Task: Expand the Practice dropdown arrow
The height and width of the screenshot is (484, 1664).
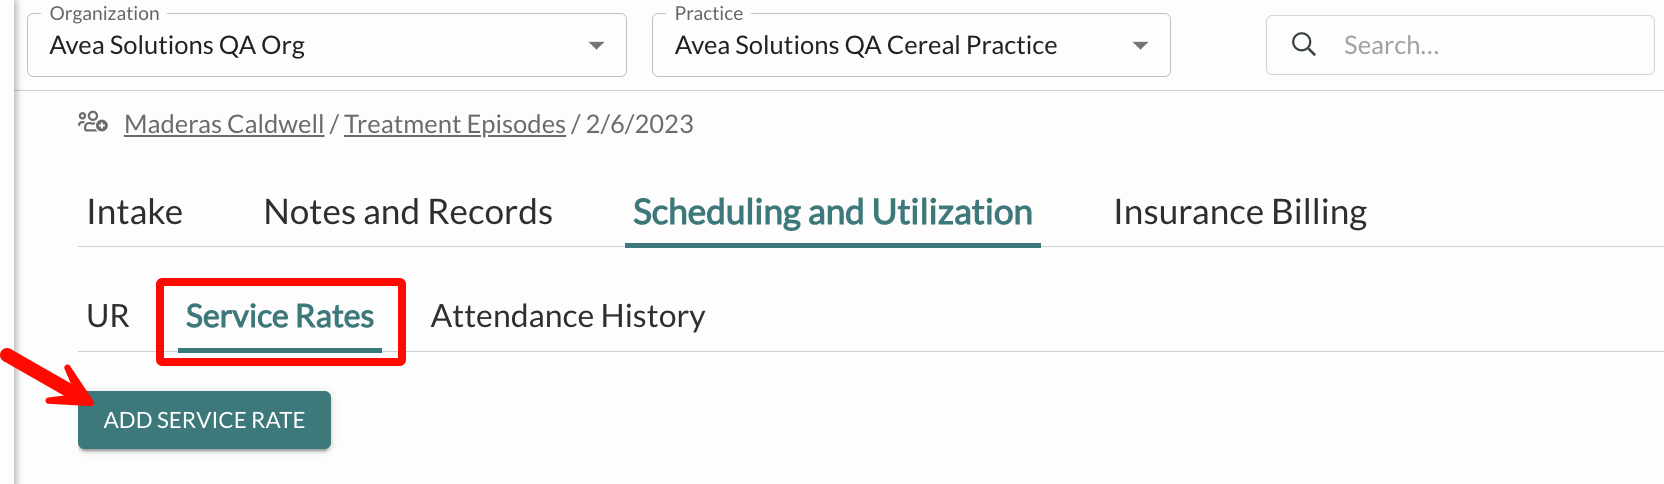Action: 1140,45
